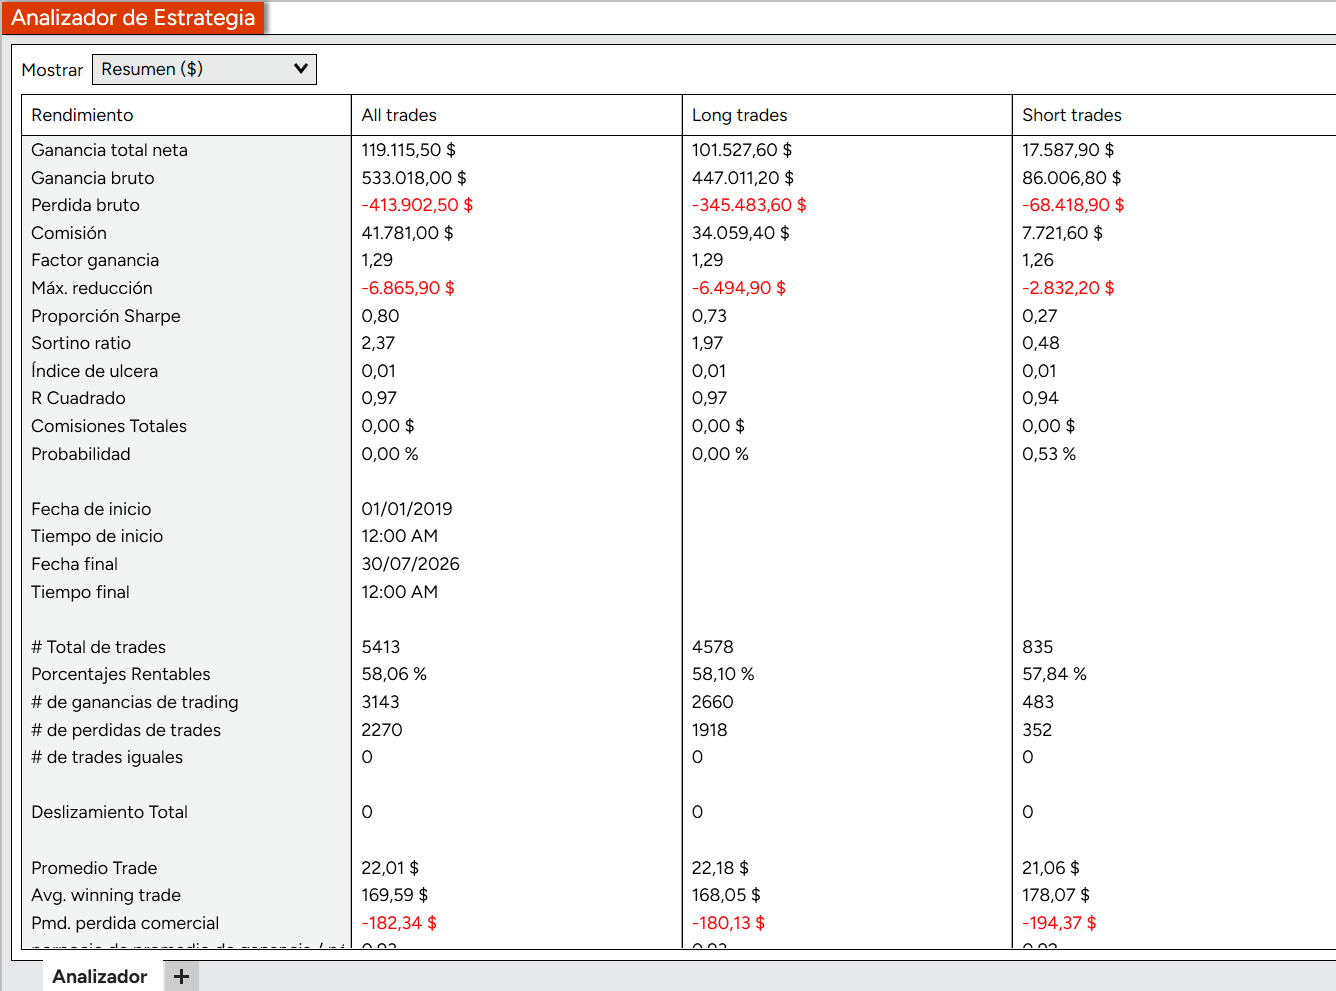Click the 119.115,50 $ net profit value
Viewport: 1336px width, 991px height.
[408, 150]
